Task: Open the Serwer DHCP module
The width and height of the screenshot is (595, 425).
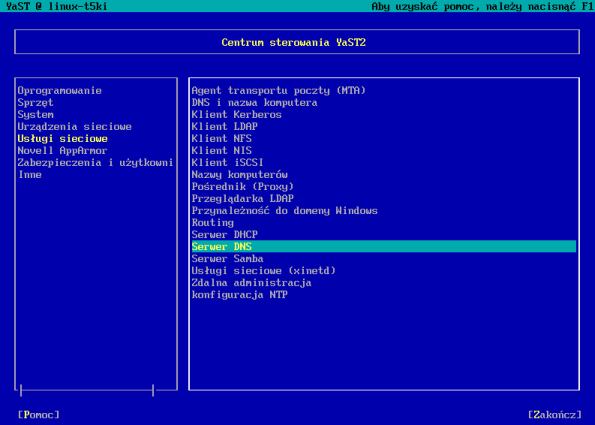Action: (x=225, y=235)
